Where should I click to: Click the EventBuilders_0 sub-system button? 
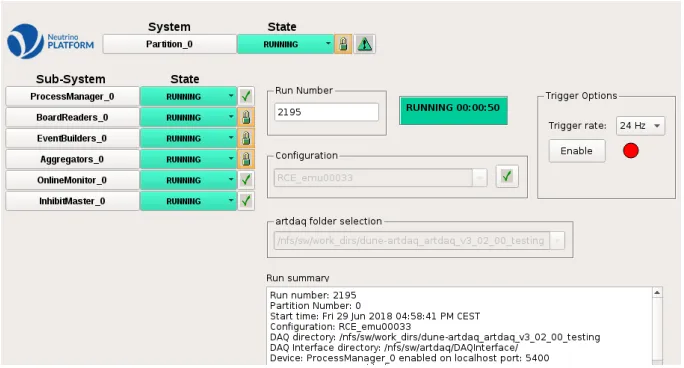coord(72,138)
